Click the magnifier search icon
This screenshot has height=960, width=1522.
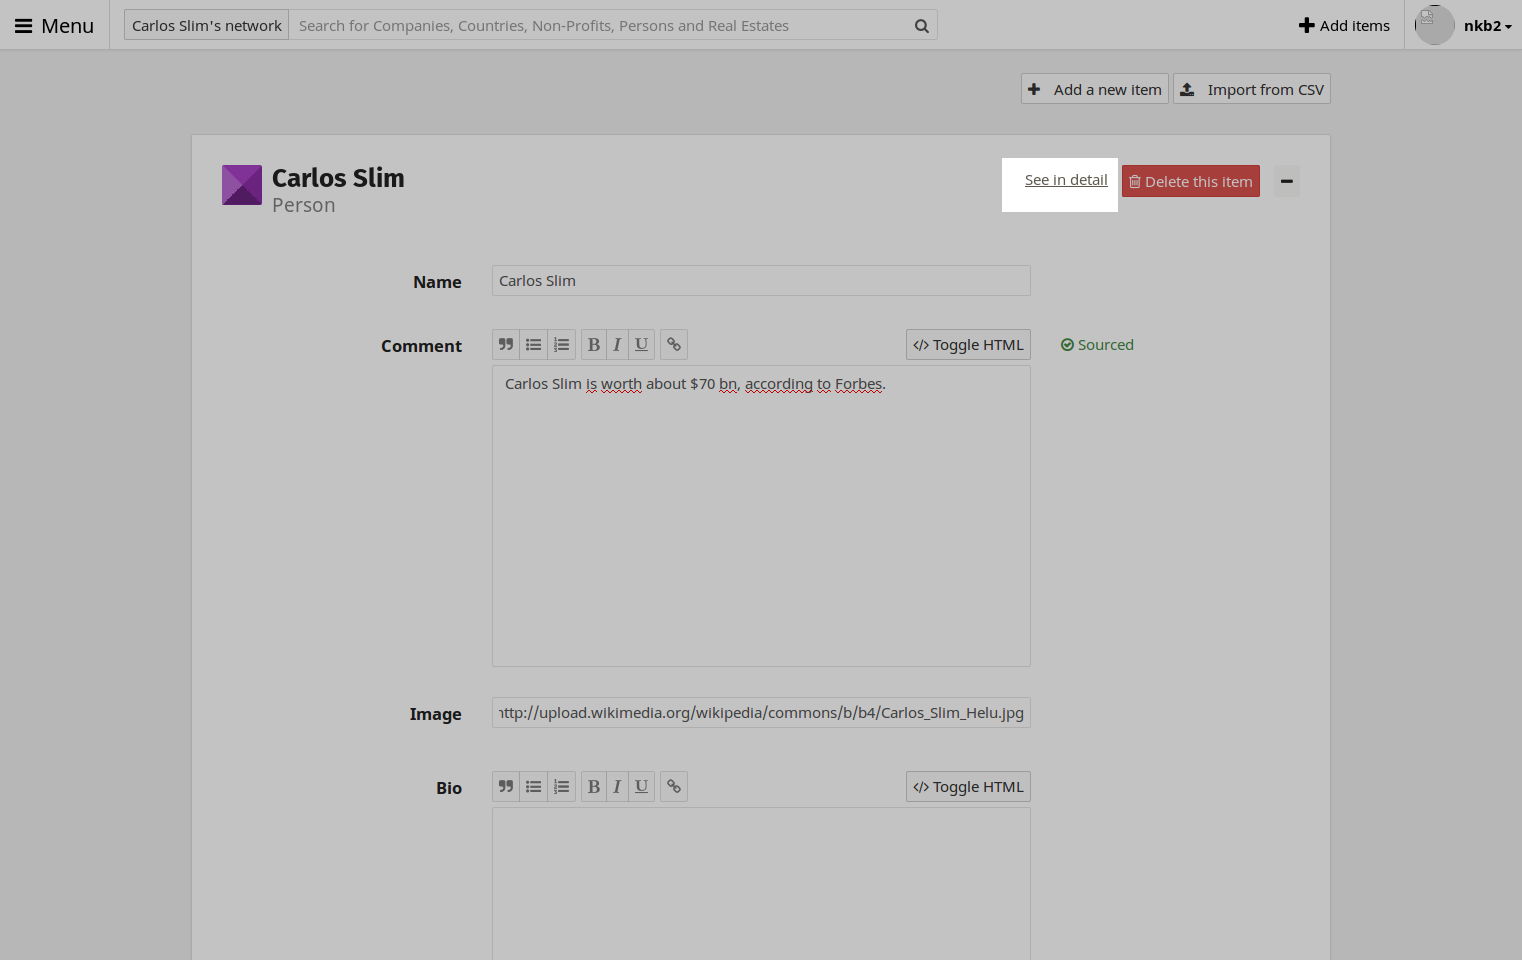pos(922,26)
